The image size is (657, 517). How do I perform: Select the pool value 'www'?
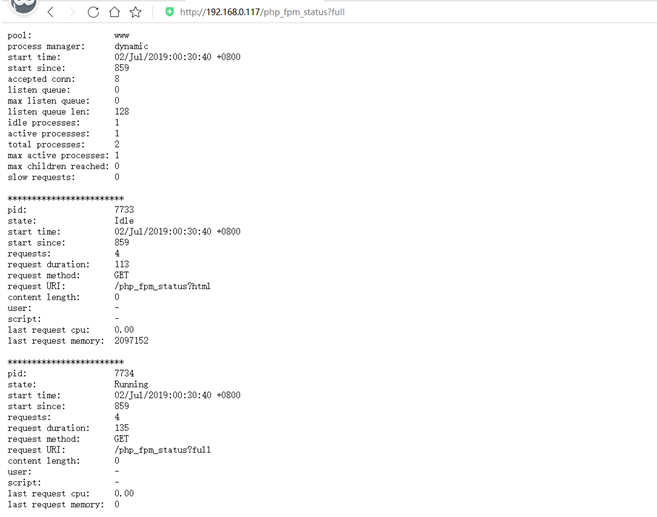[x=122, y=36]
